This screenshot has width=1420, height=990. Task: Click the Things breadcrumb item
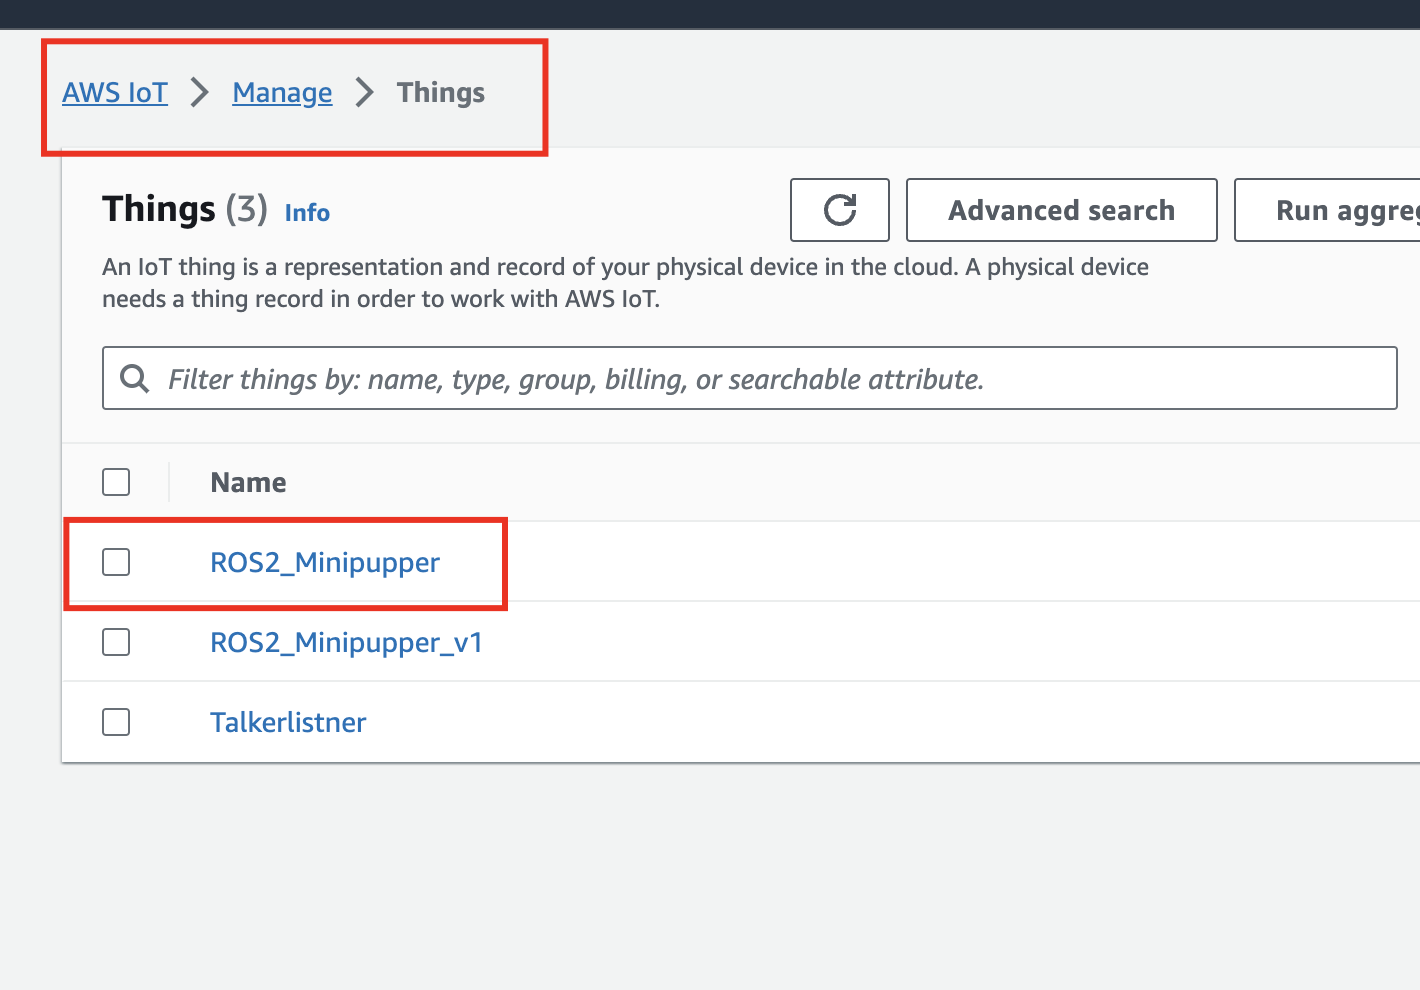[x=440, y=93]
